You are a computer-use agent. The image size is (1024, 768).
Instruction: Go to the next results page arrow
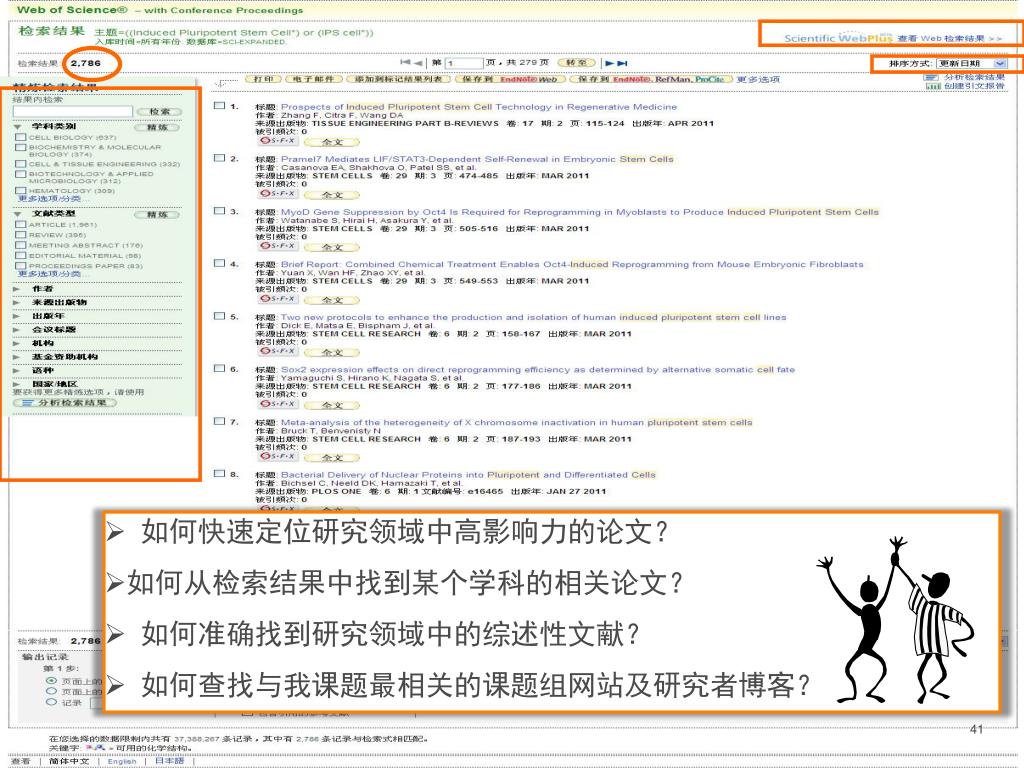(609, 63)
